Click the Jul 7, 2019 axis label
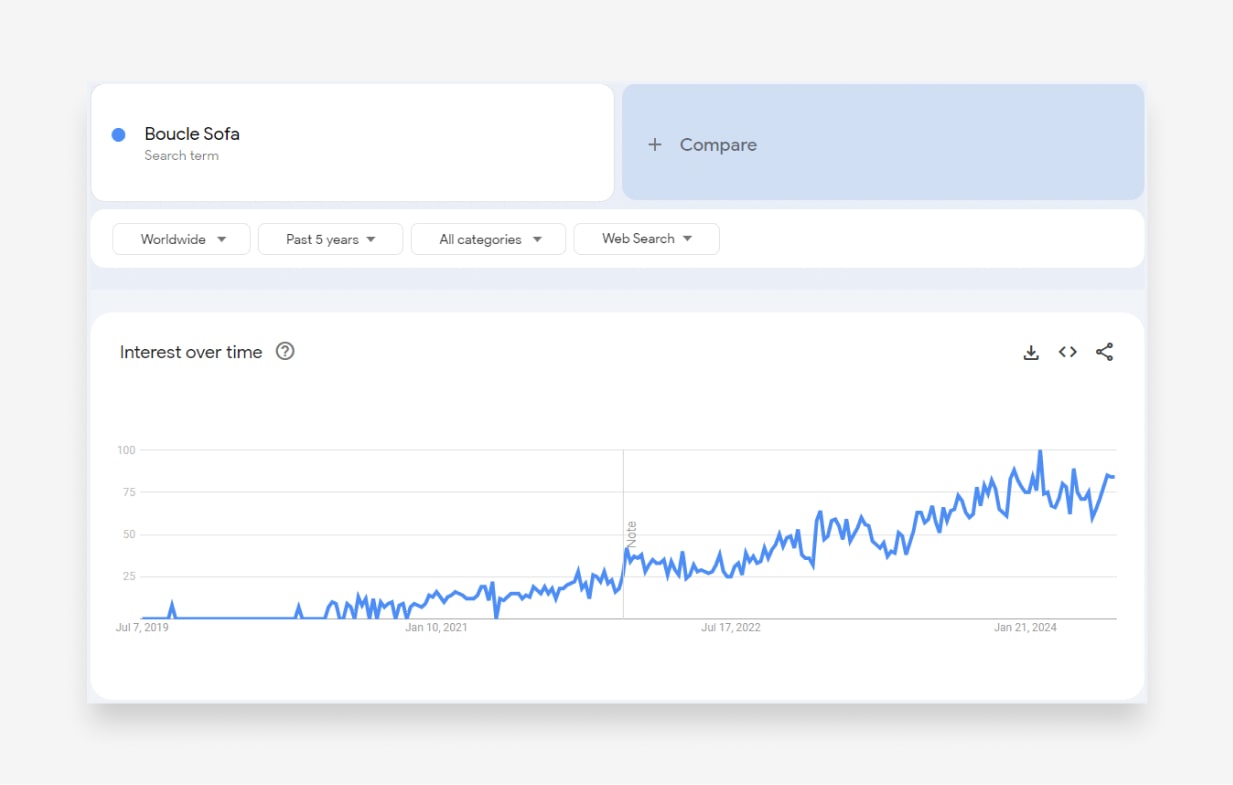The image size is (1233, 785). pos(142,628)
